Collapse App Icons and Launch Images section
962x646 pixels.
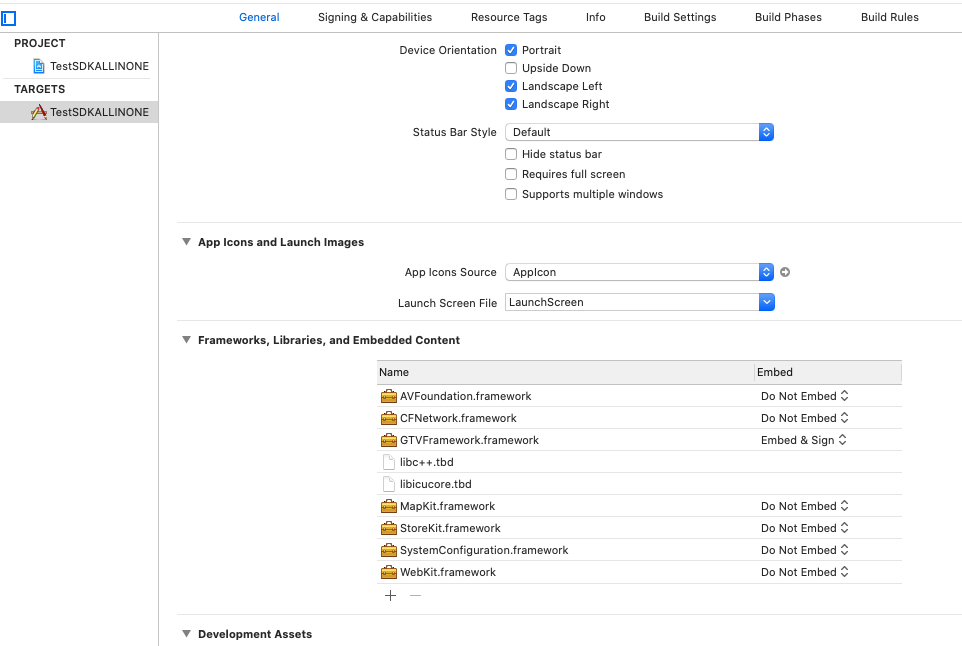click(187, 242)
